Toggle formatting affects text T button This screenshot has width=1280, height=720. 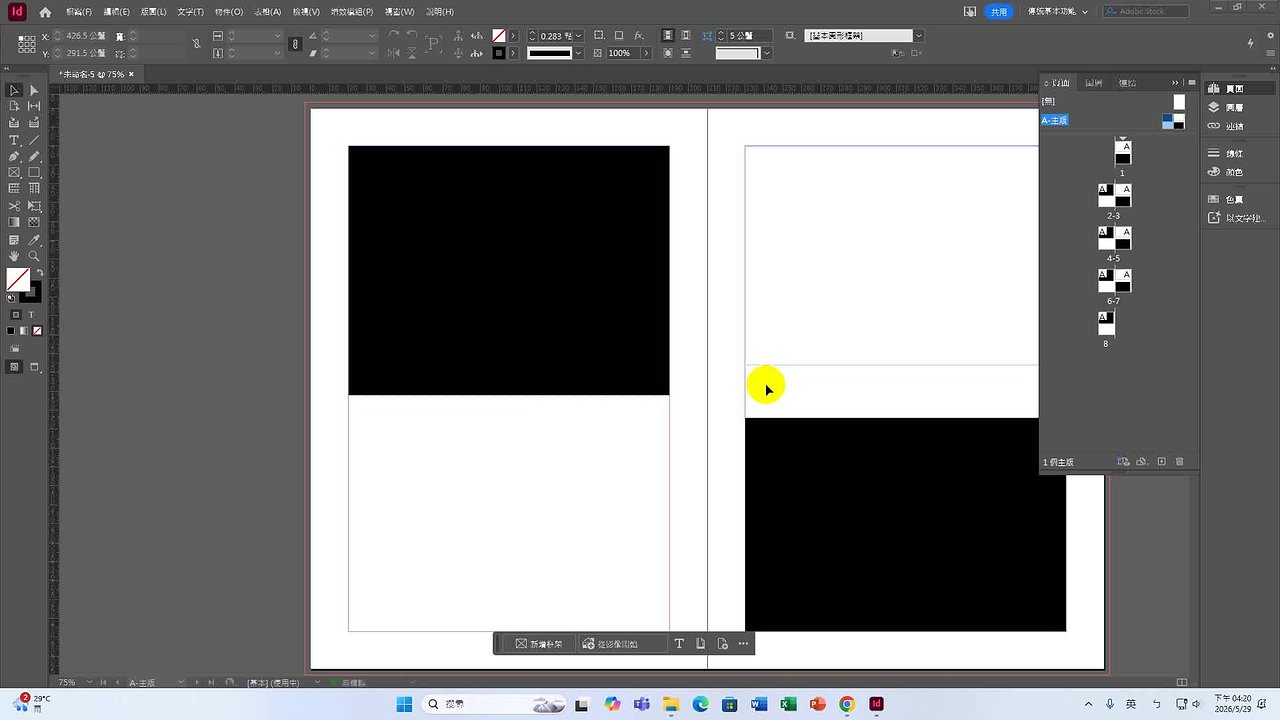point(31,314)
